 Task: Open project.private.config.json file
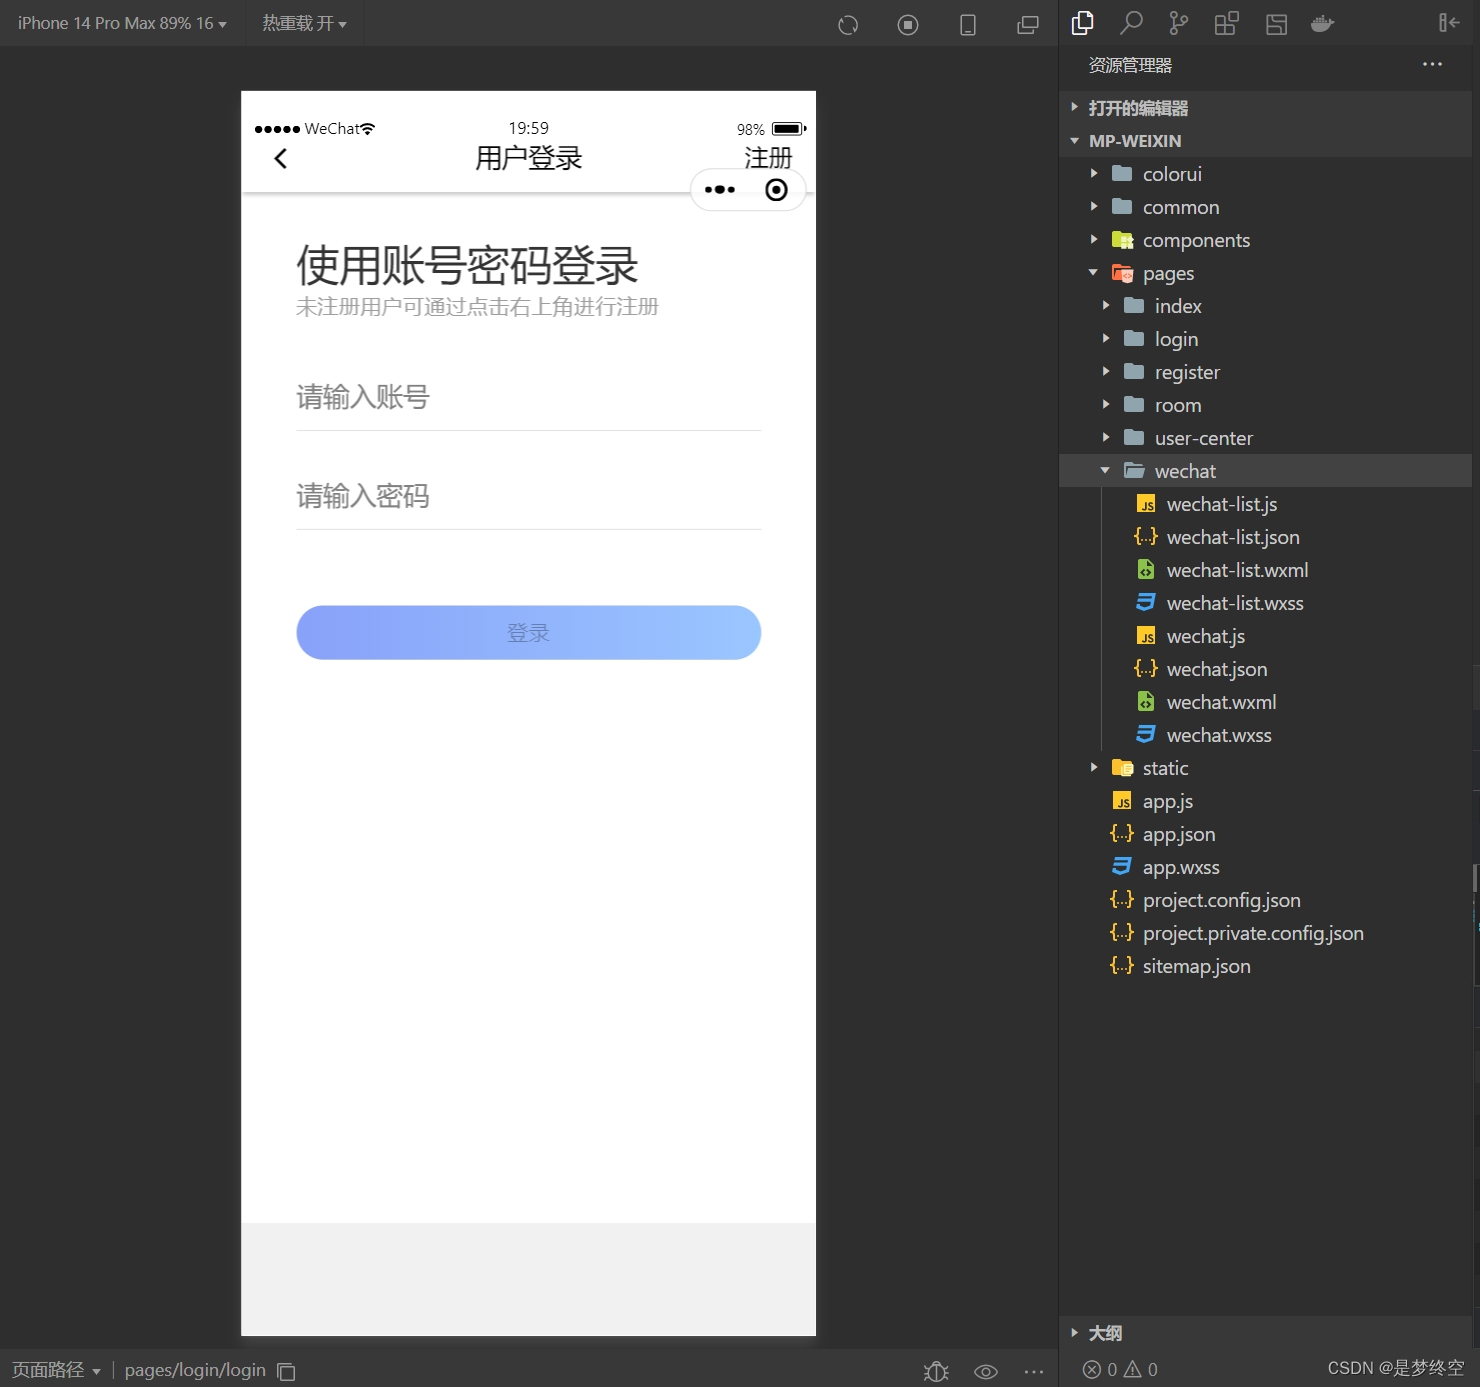[1265, 933]
